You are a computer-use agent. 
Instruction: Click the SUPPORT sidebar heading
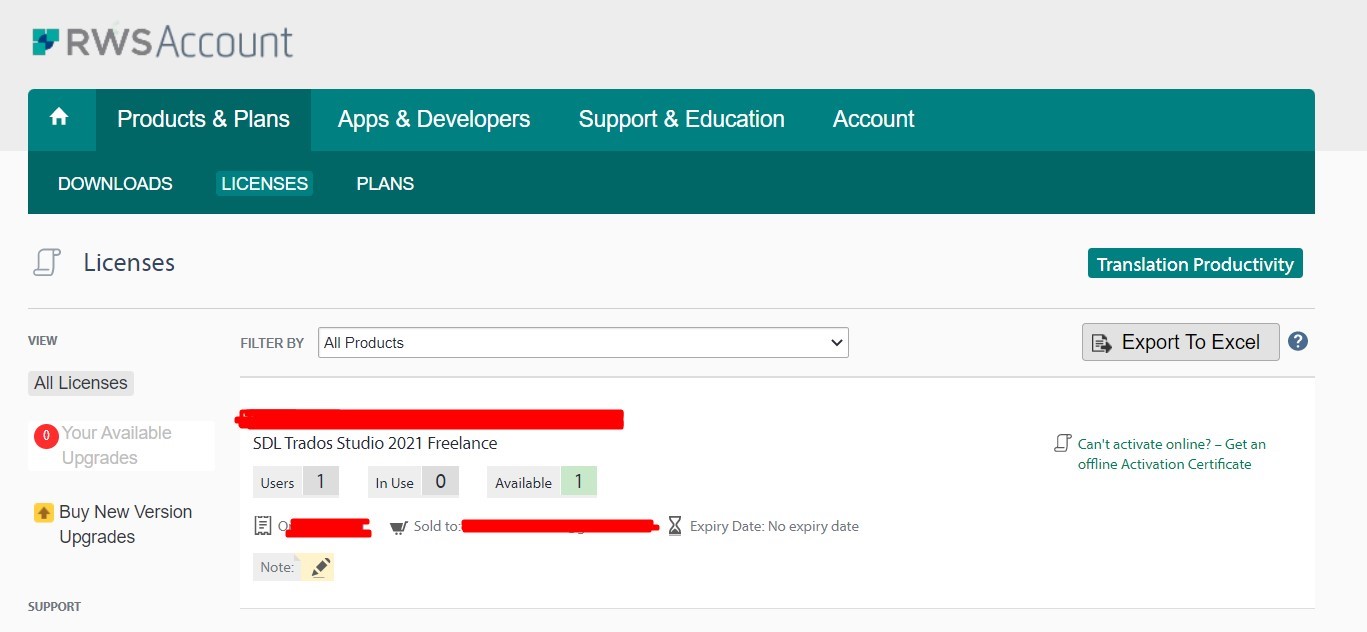(55, 607)
